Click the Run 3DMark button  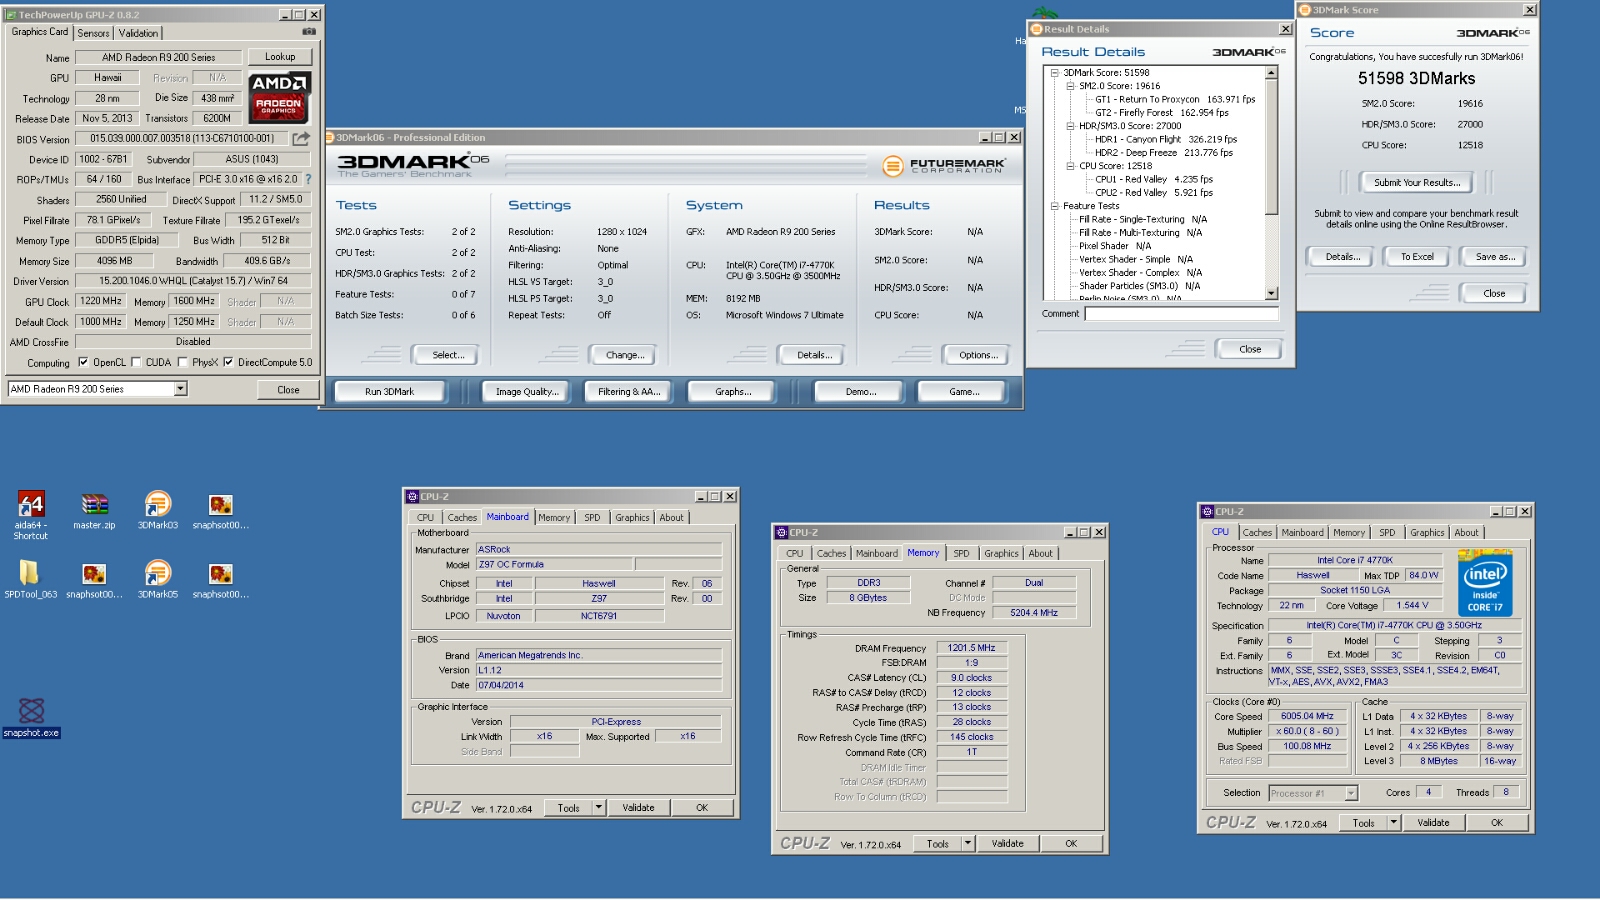(x=389, y=392)
